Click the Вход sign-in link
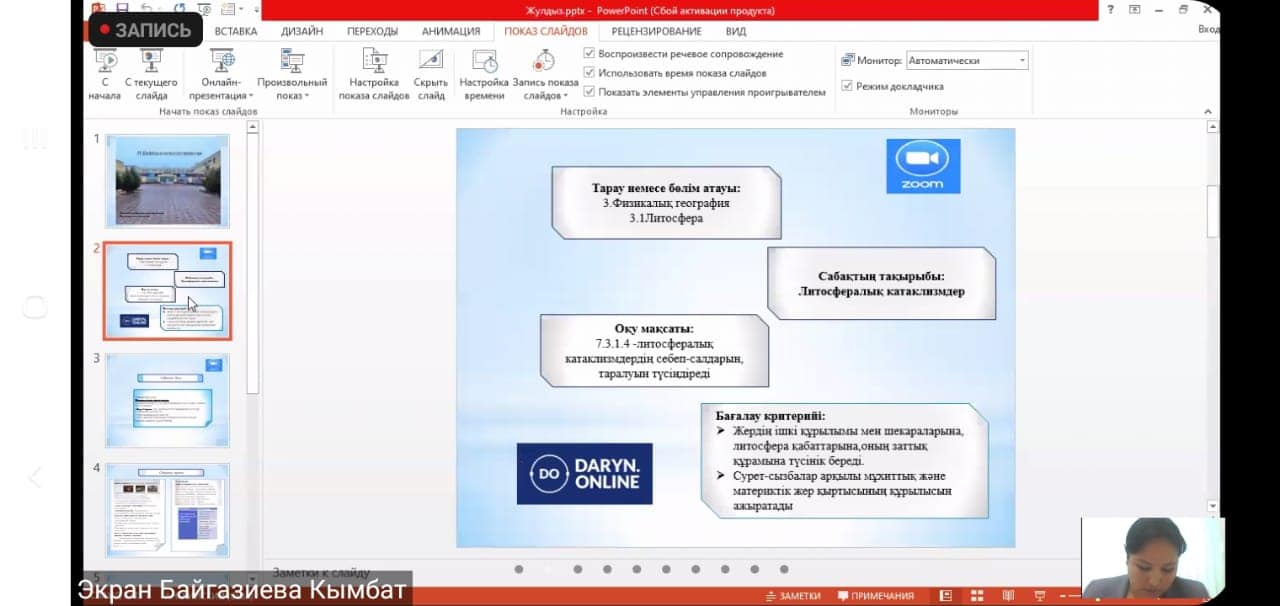Viewport: 1280px width, 606px height. 1208,30
